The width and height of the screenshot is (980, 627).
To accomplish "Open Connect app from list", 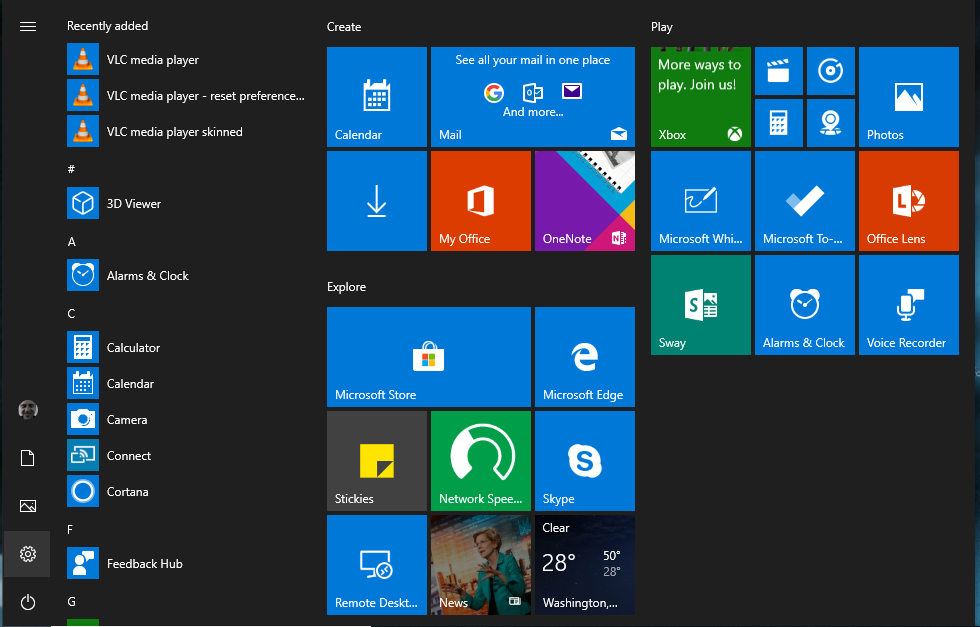I will [188, 456].
